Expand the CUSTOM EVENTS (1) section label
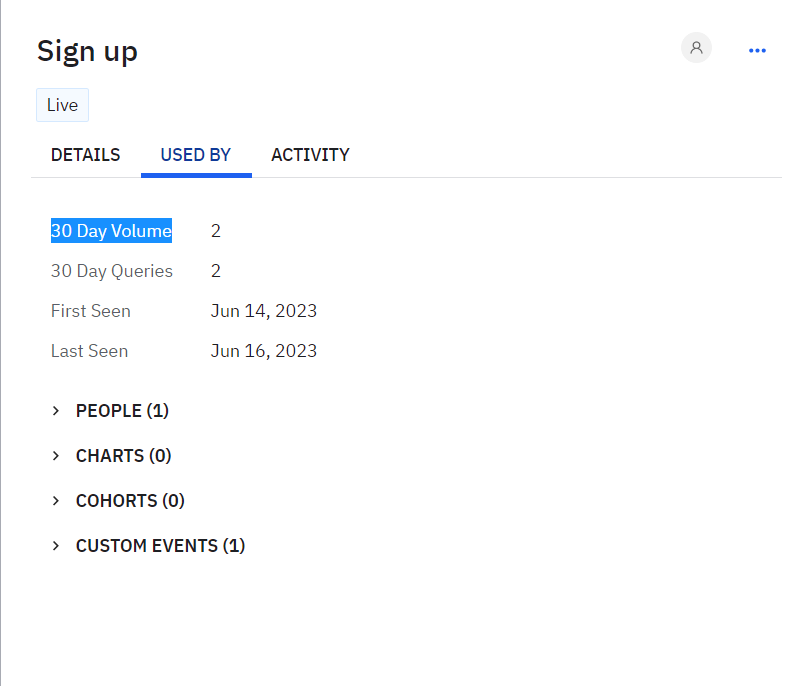The image size is (807, 686). (x=160, y=545)
